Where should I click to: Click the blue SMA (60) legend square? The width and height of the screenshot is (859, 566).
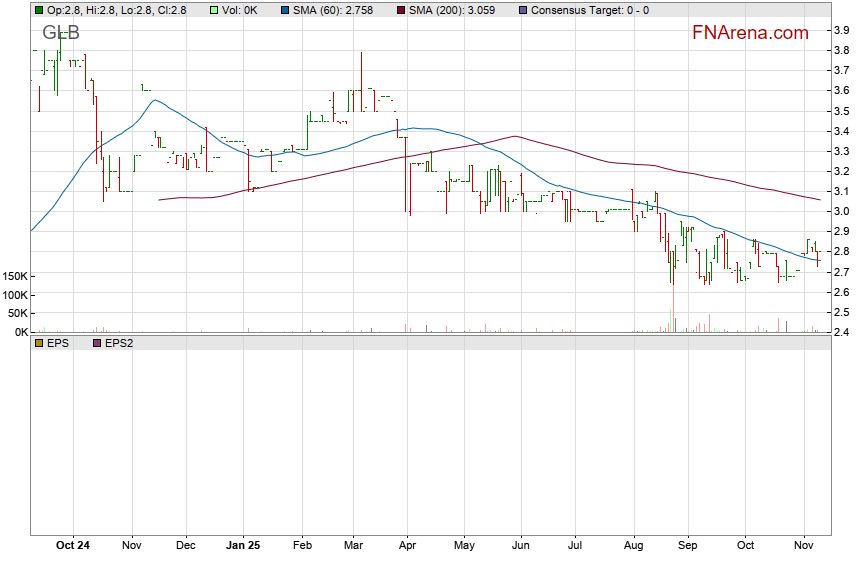[x=285, y=10]
